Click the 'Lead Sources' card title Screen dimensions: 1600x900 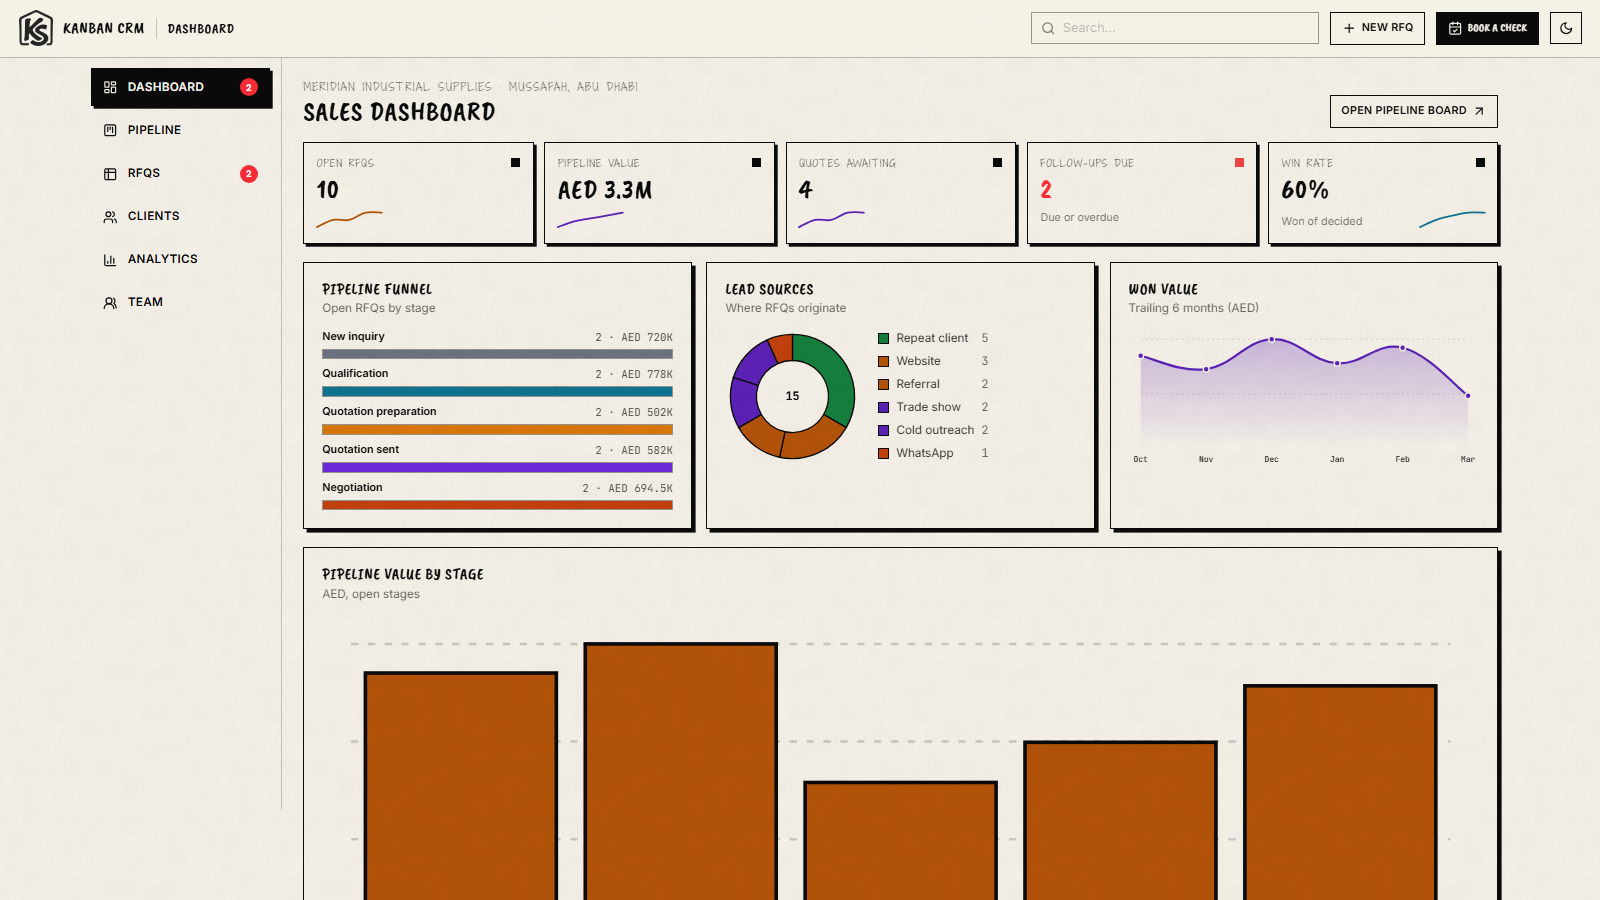click(770, 290)
